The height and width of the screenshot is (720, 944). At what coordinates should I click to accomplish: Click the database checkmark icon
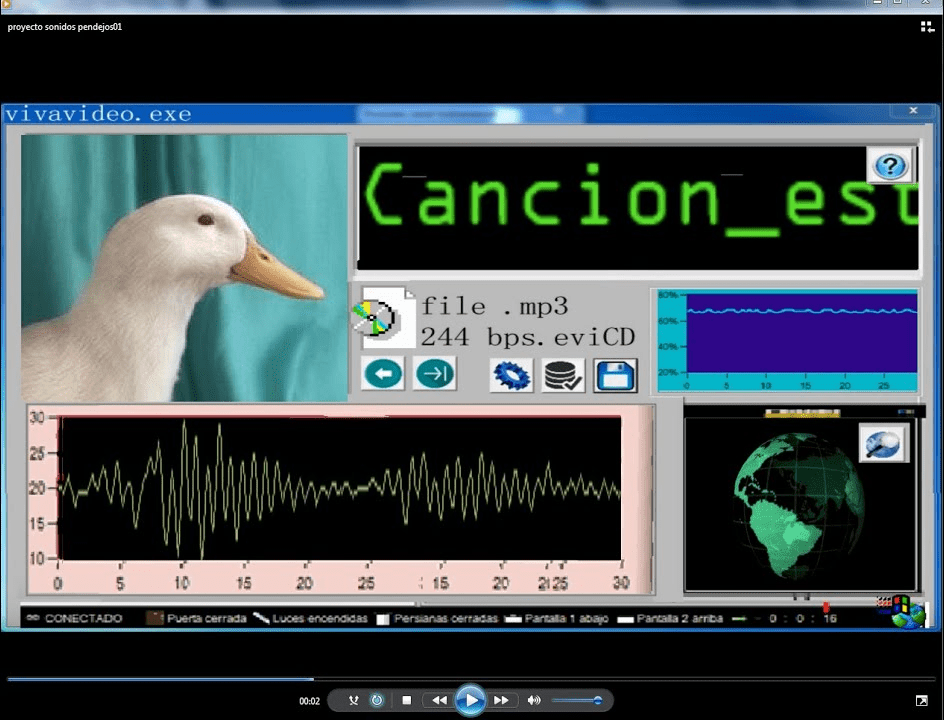(x=563, y=375)
